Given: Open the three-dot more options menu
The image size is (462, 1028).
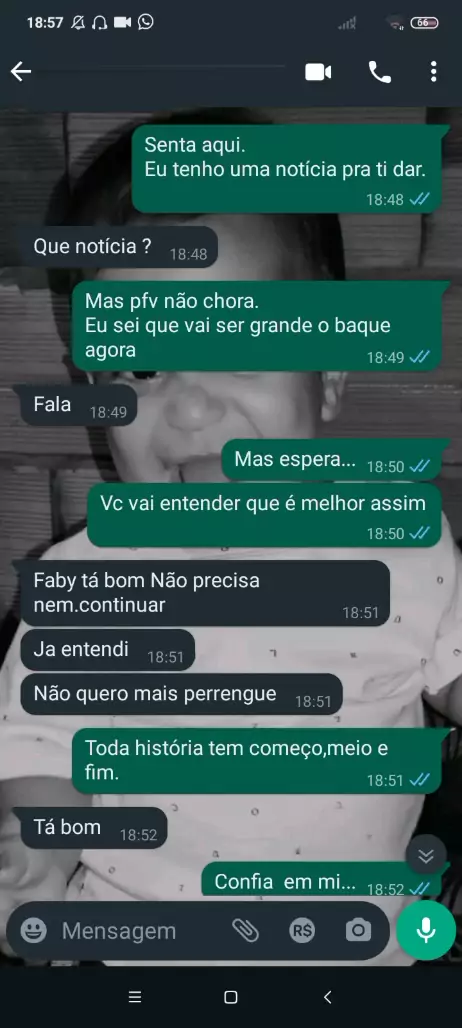Looking at the screenshot, I should pyautogui.click(x=433, y=72).
